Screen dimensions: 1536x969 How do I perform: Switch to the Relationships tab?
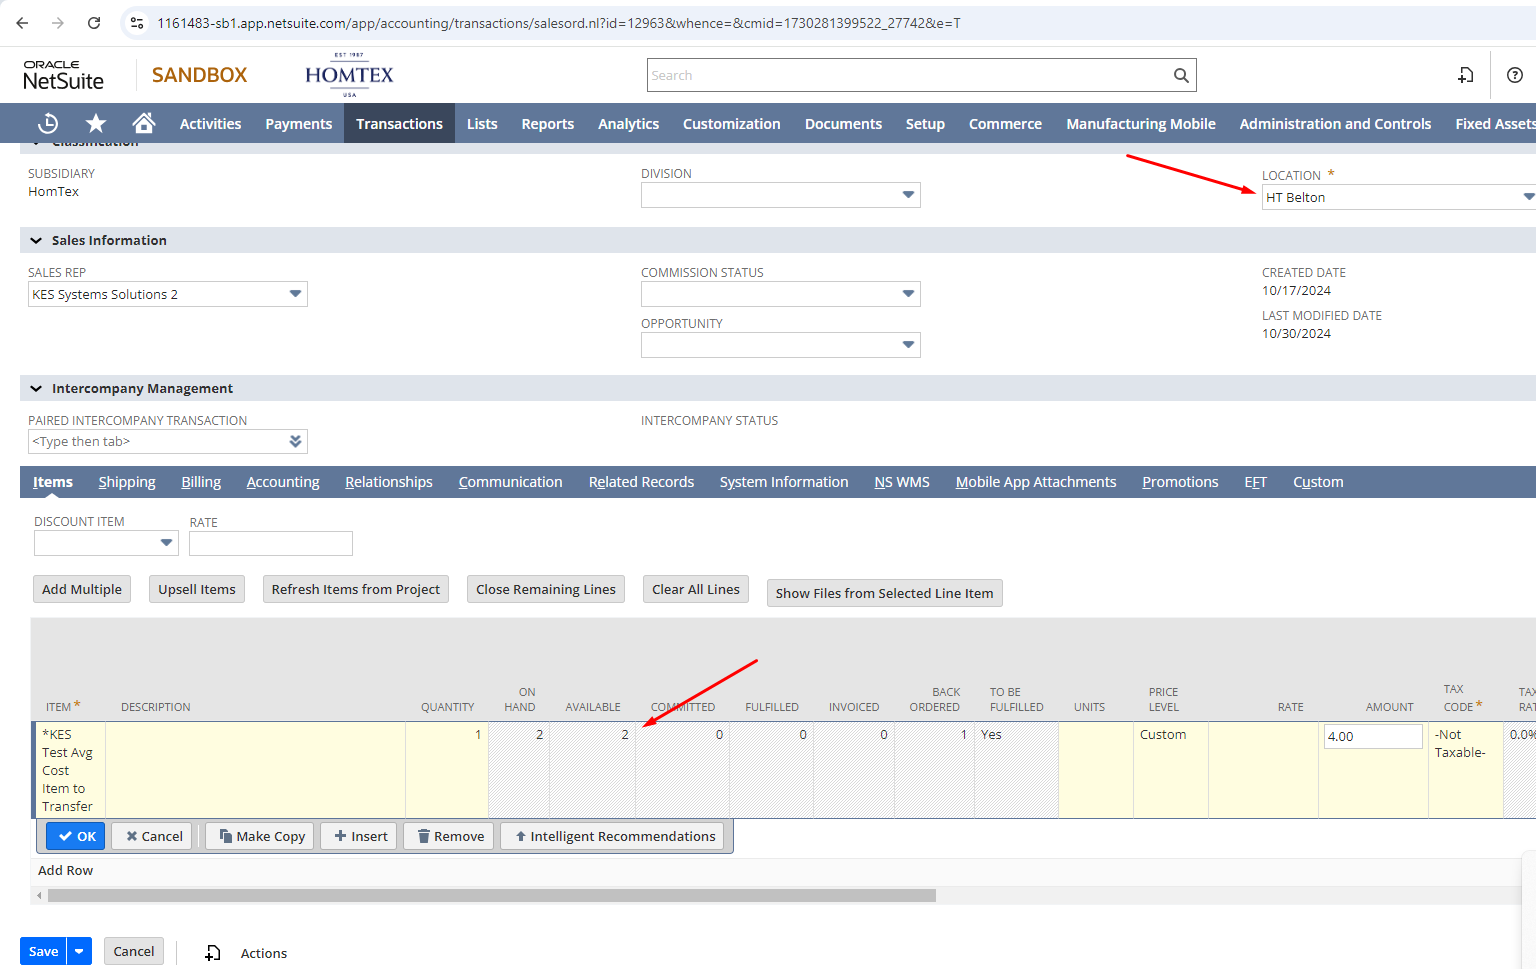click(389, 482)
